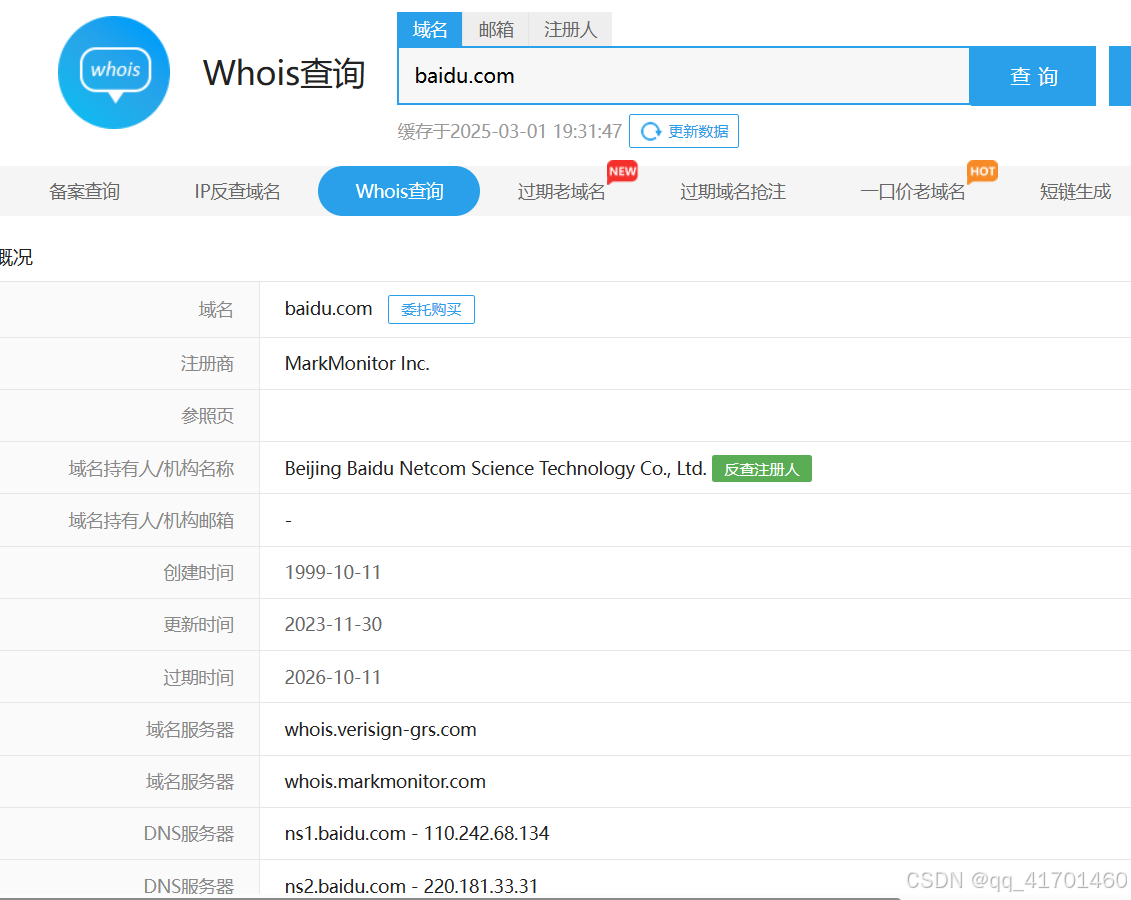The image size is (1131, 900).
Task: Open the 短链生成 navigation item
Action: pos(1075,192)
